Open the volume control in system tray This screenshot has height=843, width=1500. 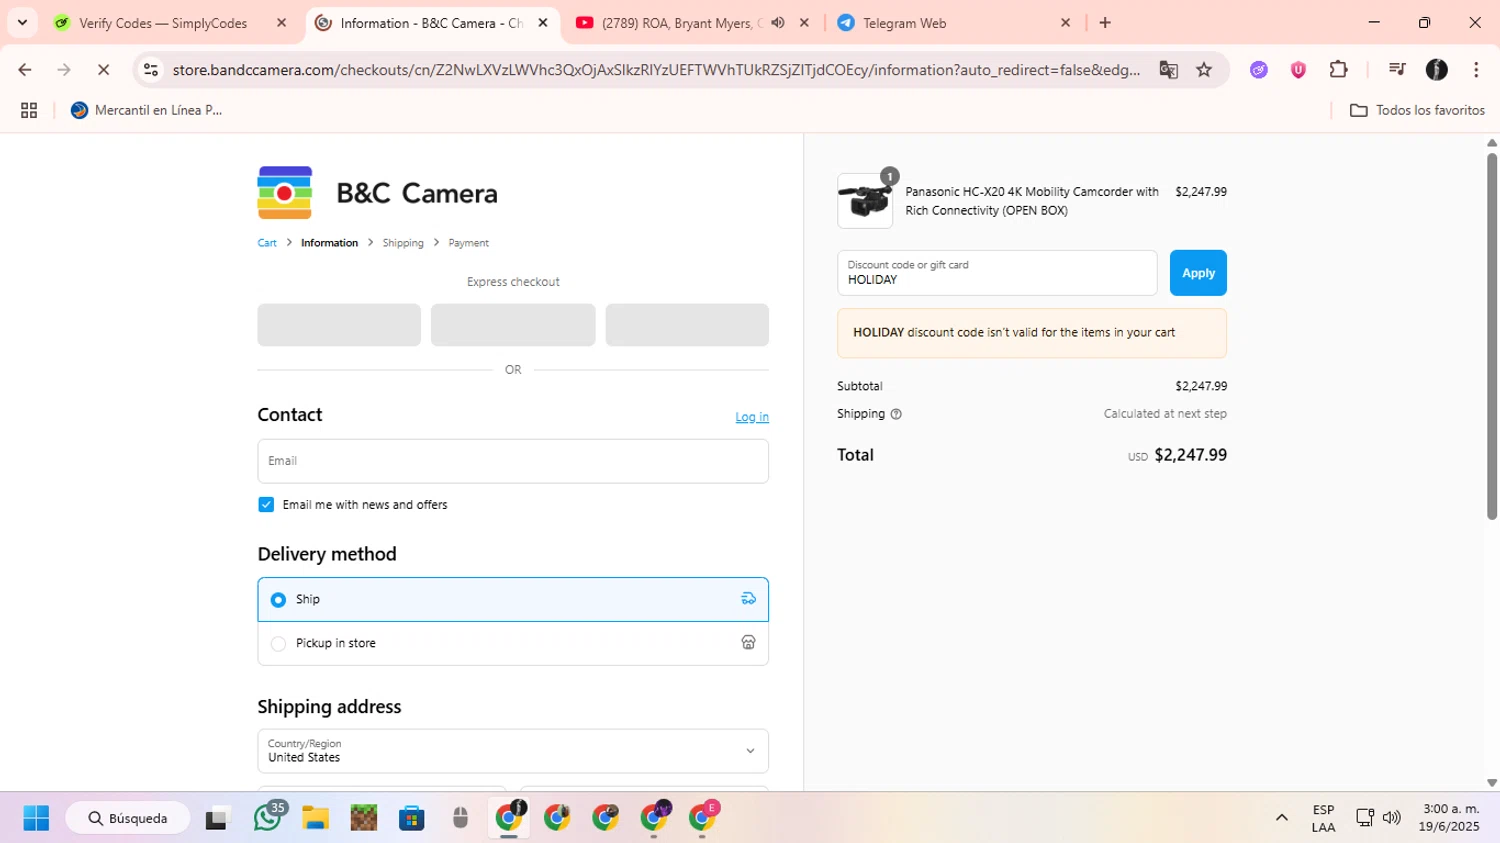[x=1392, y=818]
